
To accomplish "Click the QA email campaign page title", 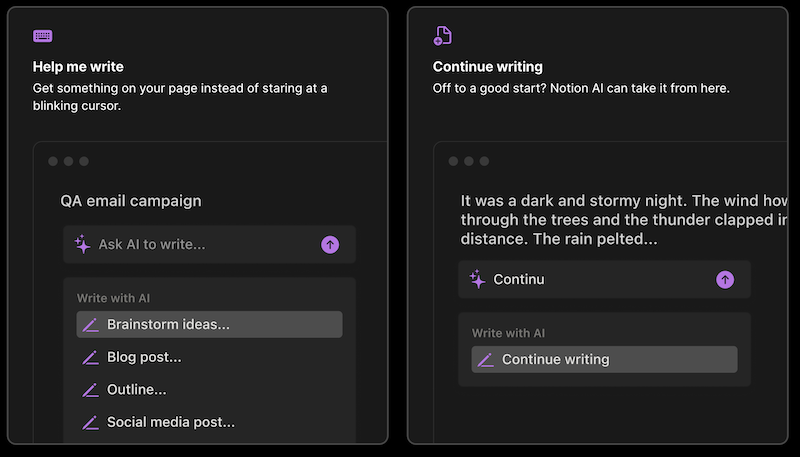I will [x=131, y=201].
